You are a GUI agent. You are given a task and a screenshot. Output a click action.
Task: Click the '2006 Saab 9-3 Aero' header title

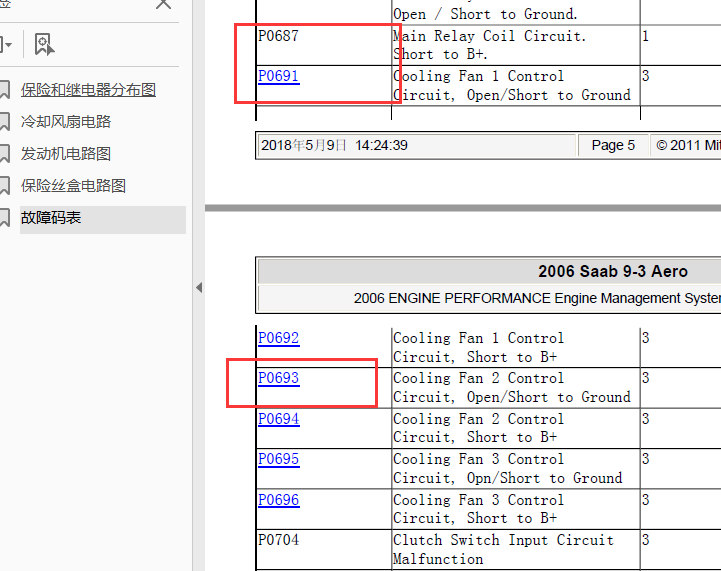tap(613, 271)
